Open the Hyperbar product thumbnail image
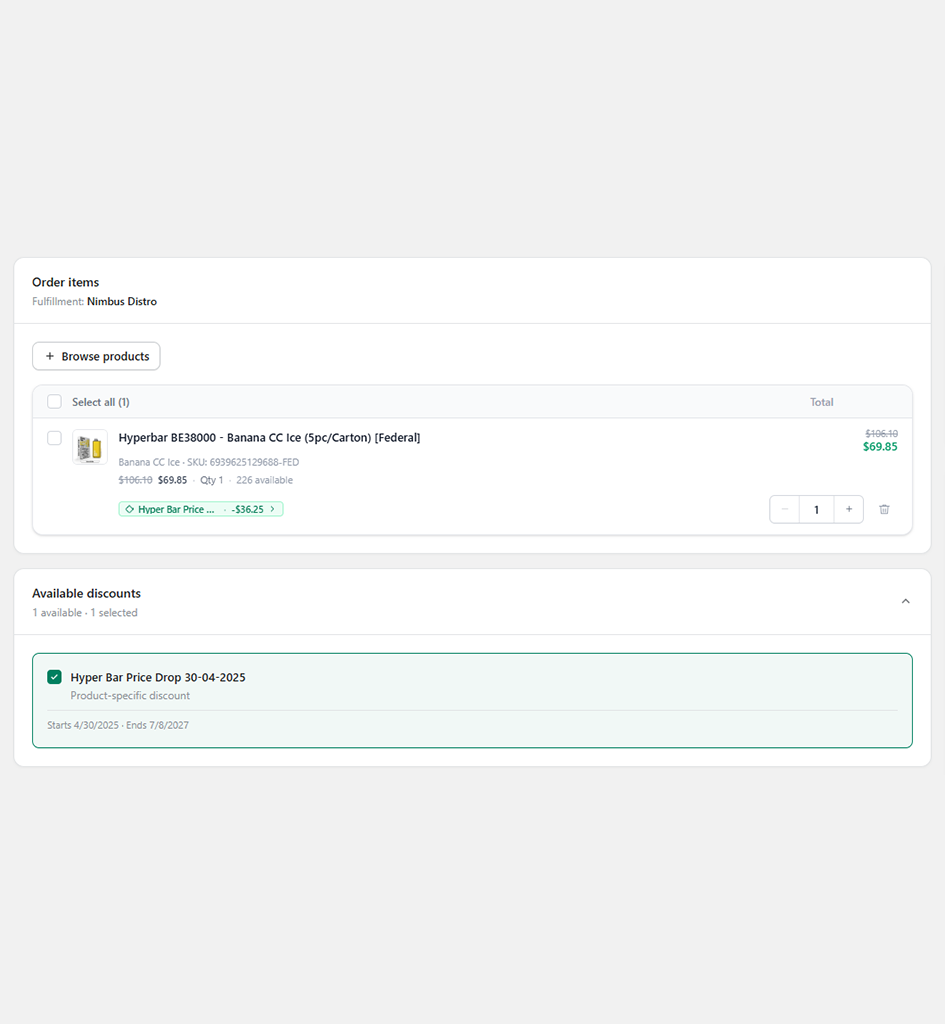945x1024 pixels. click(x=90, y=447)
